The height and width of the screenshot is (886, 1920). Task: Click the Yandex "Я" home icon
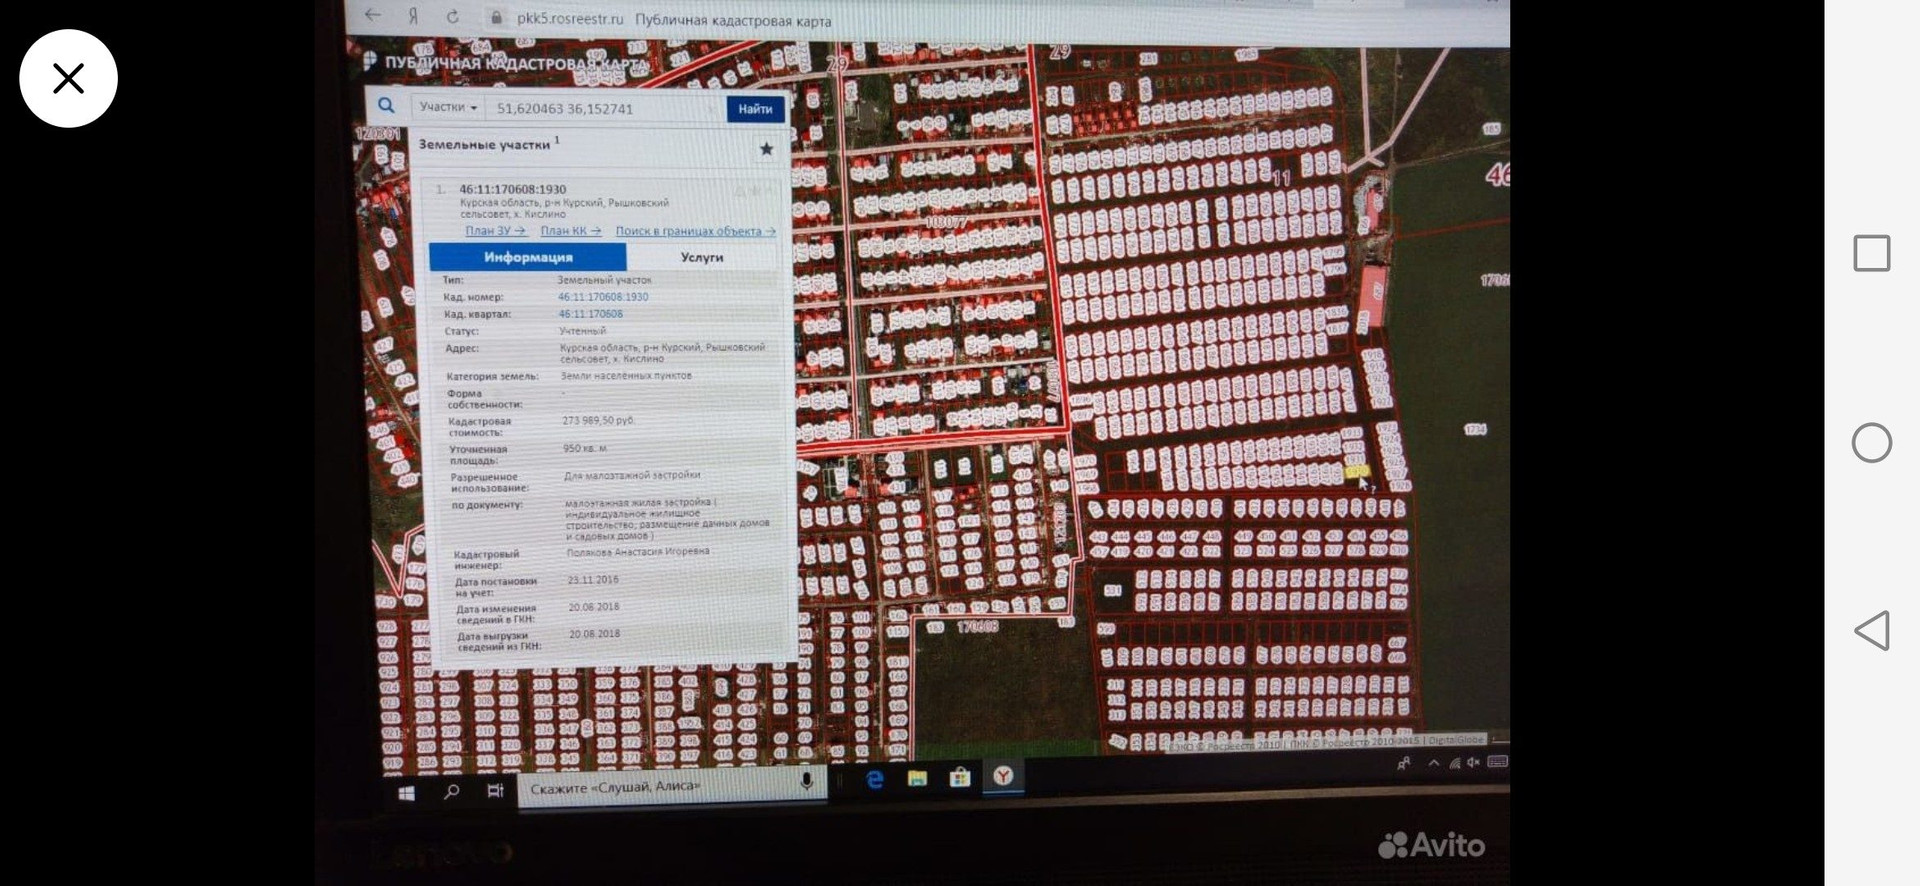413,16
